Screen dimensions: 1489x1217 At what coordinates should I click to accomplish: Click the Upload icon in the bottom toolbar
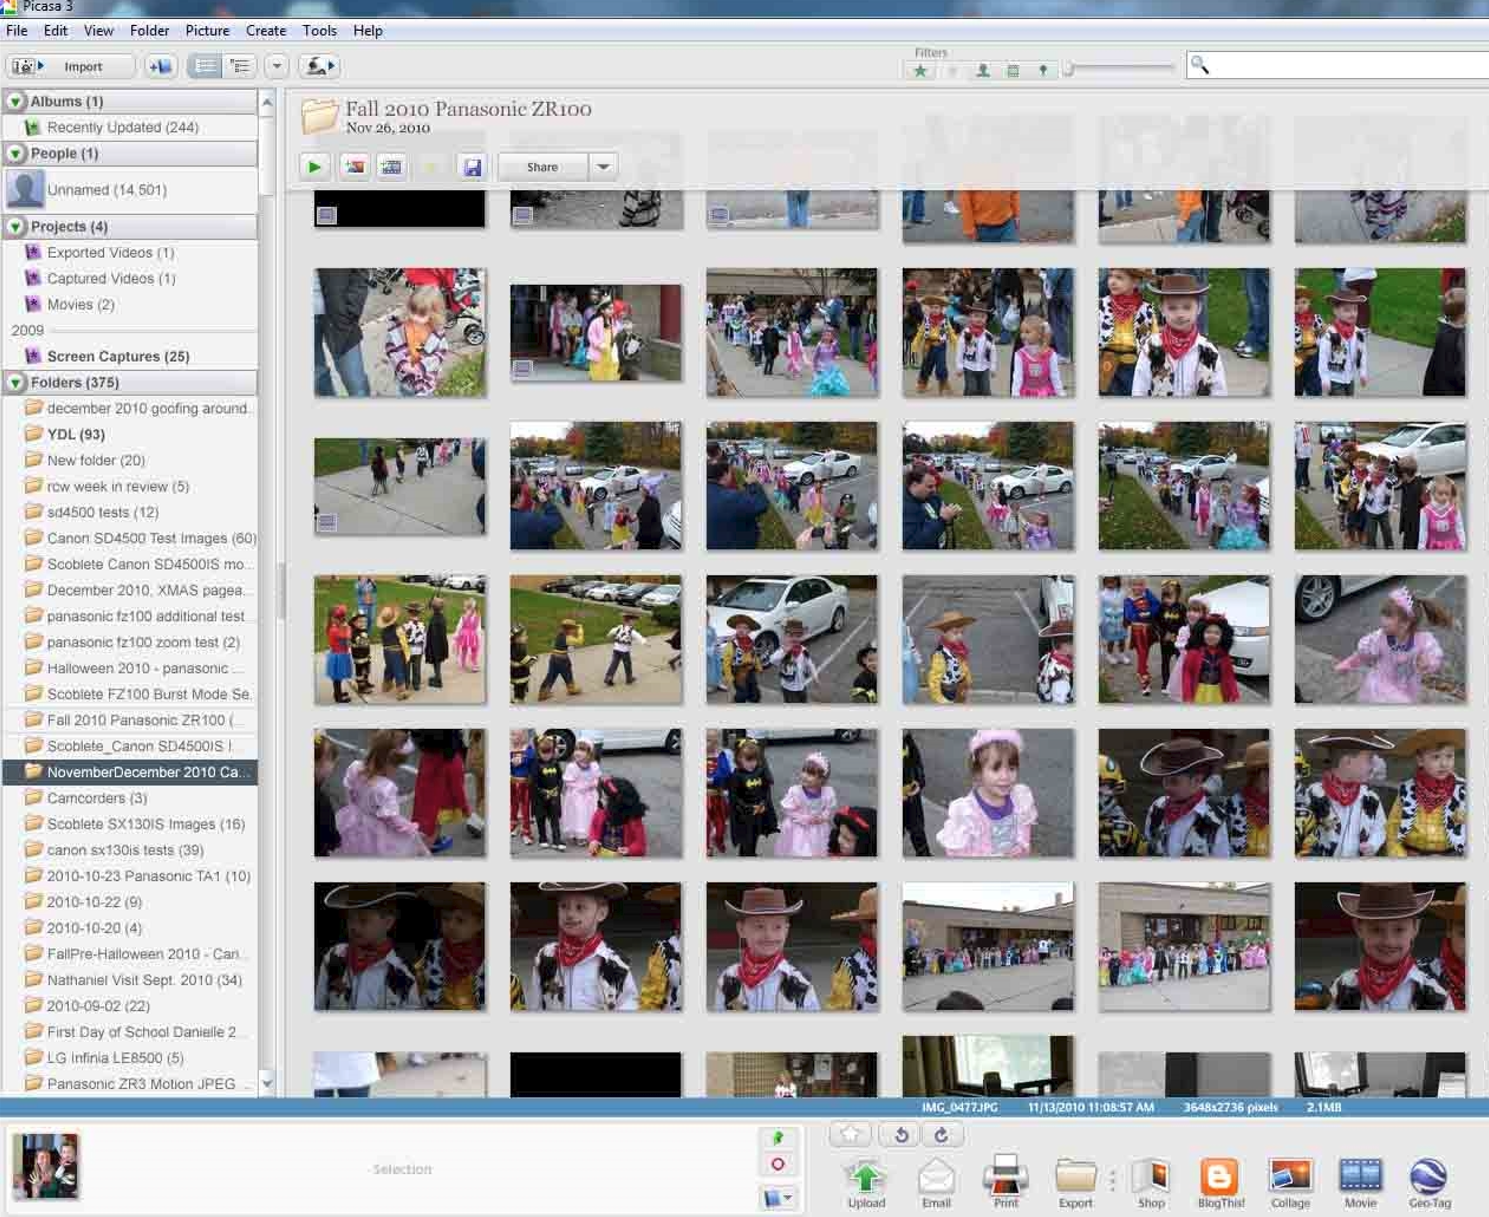coord(866,1180)
